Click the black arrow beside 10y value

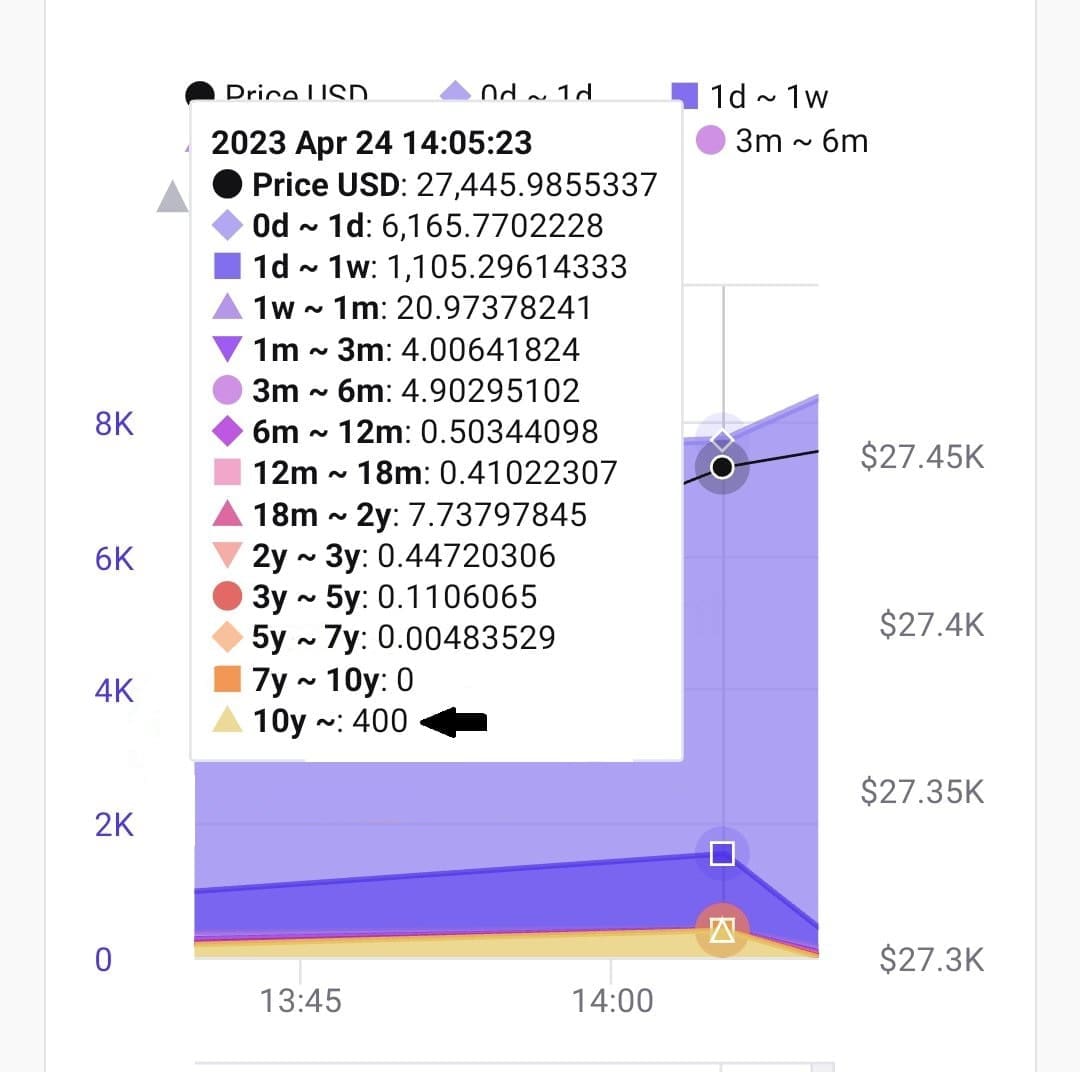tap(453, 721)
